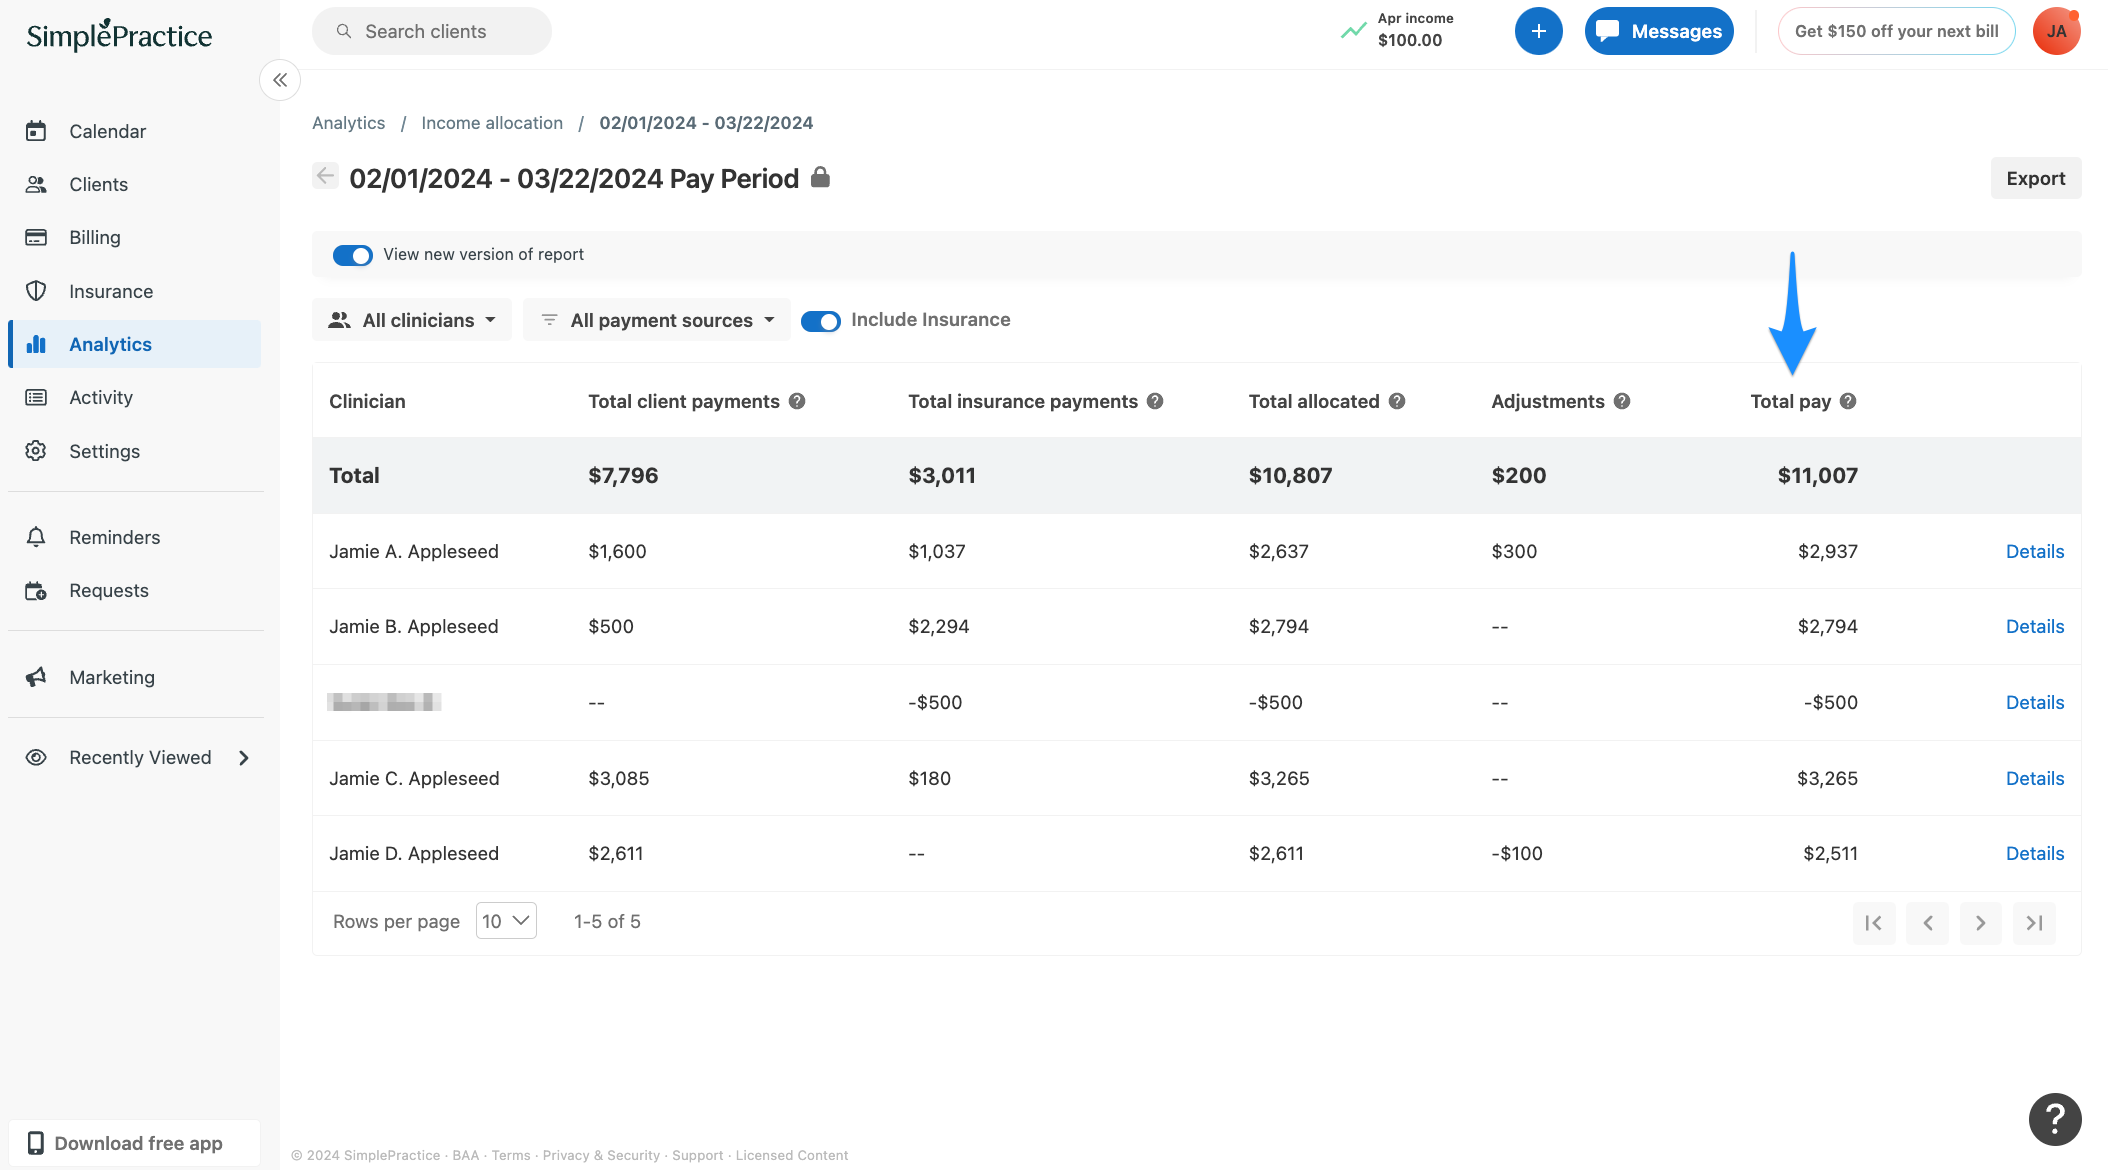Navigate to Analytics breadcrumb link

click(x=348, y=122)
